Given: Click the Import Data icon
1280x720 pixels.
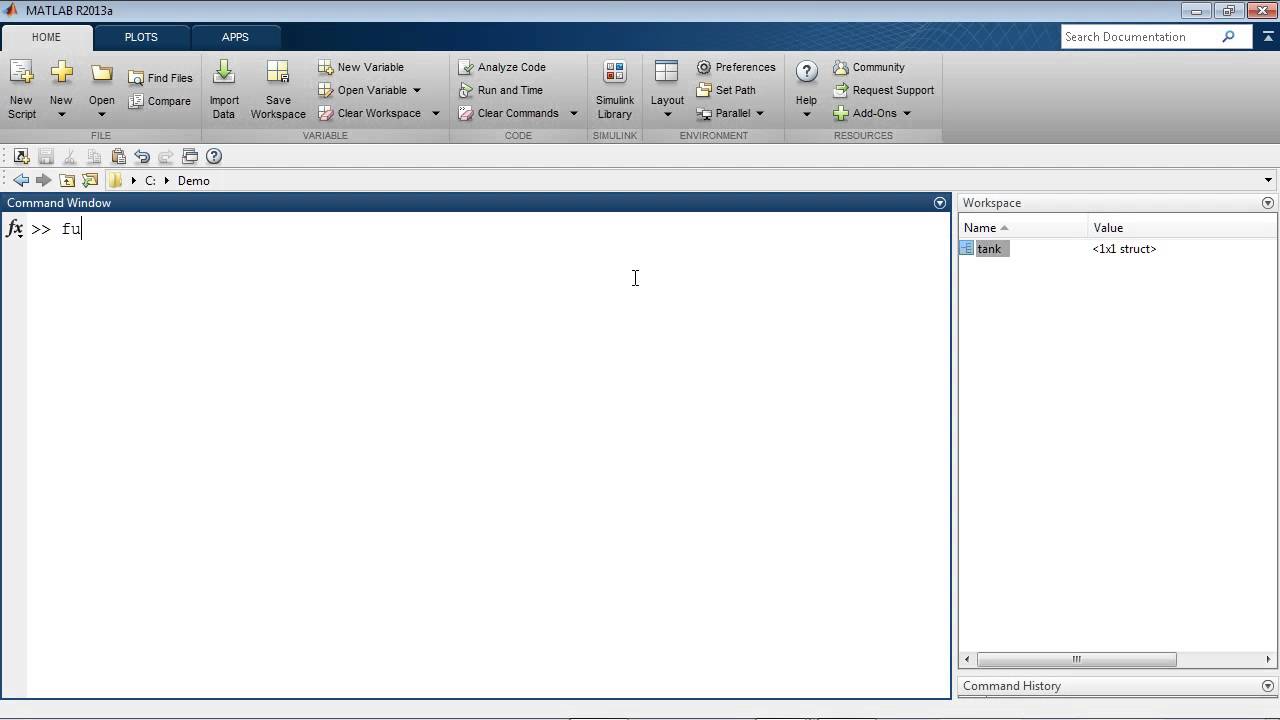Looking at the screenshot, I should tap(224, 73).
